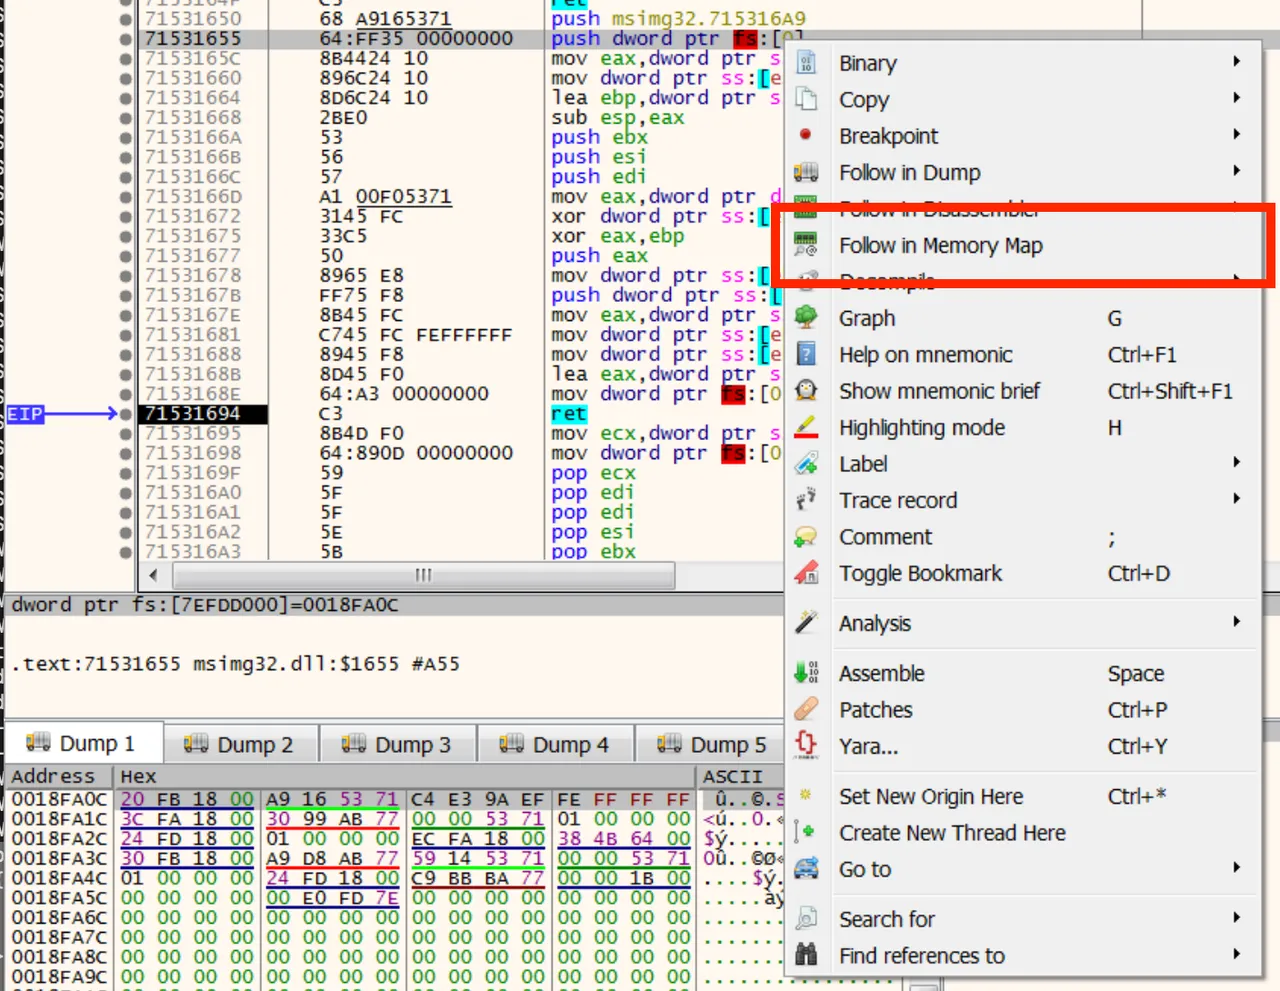
Task: Toggle breakpoint bullet at address 71531694
Action: pyautogui.click(x=125, y=413)
